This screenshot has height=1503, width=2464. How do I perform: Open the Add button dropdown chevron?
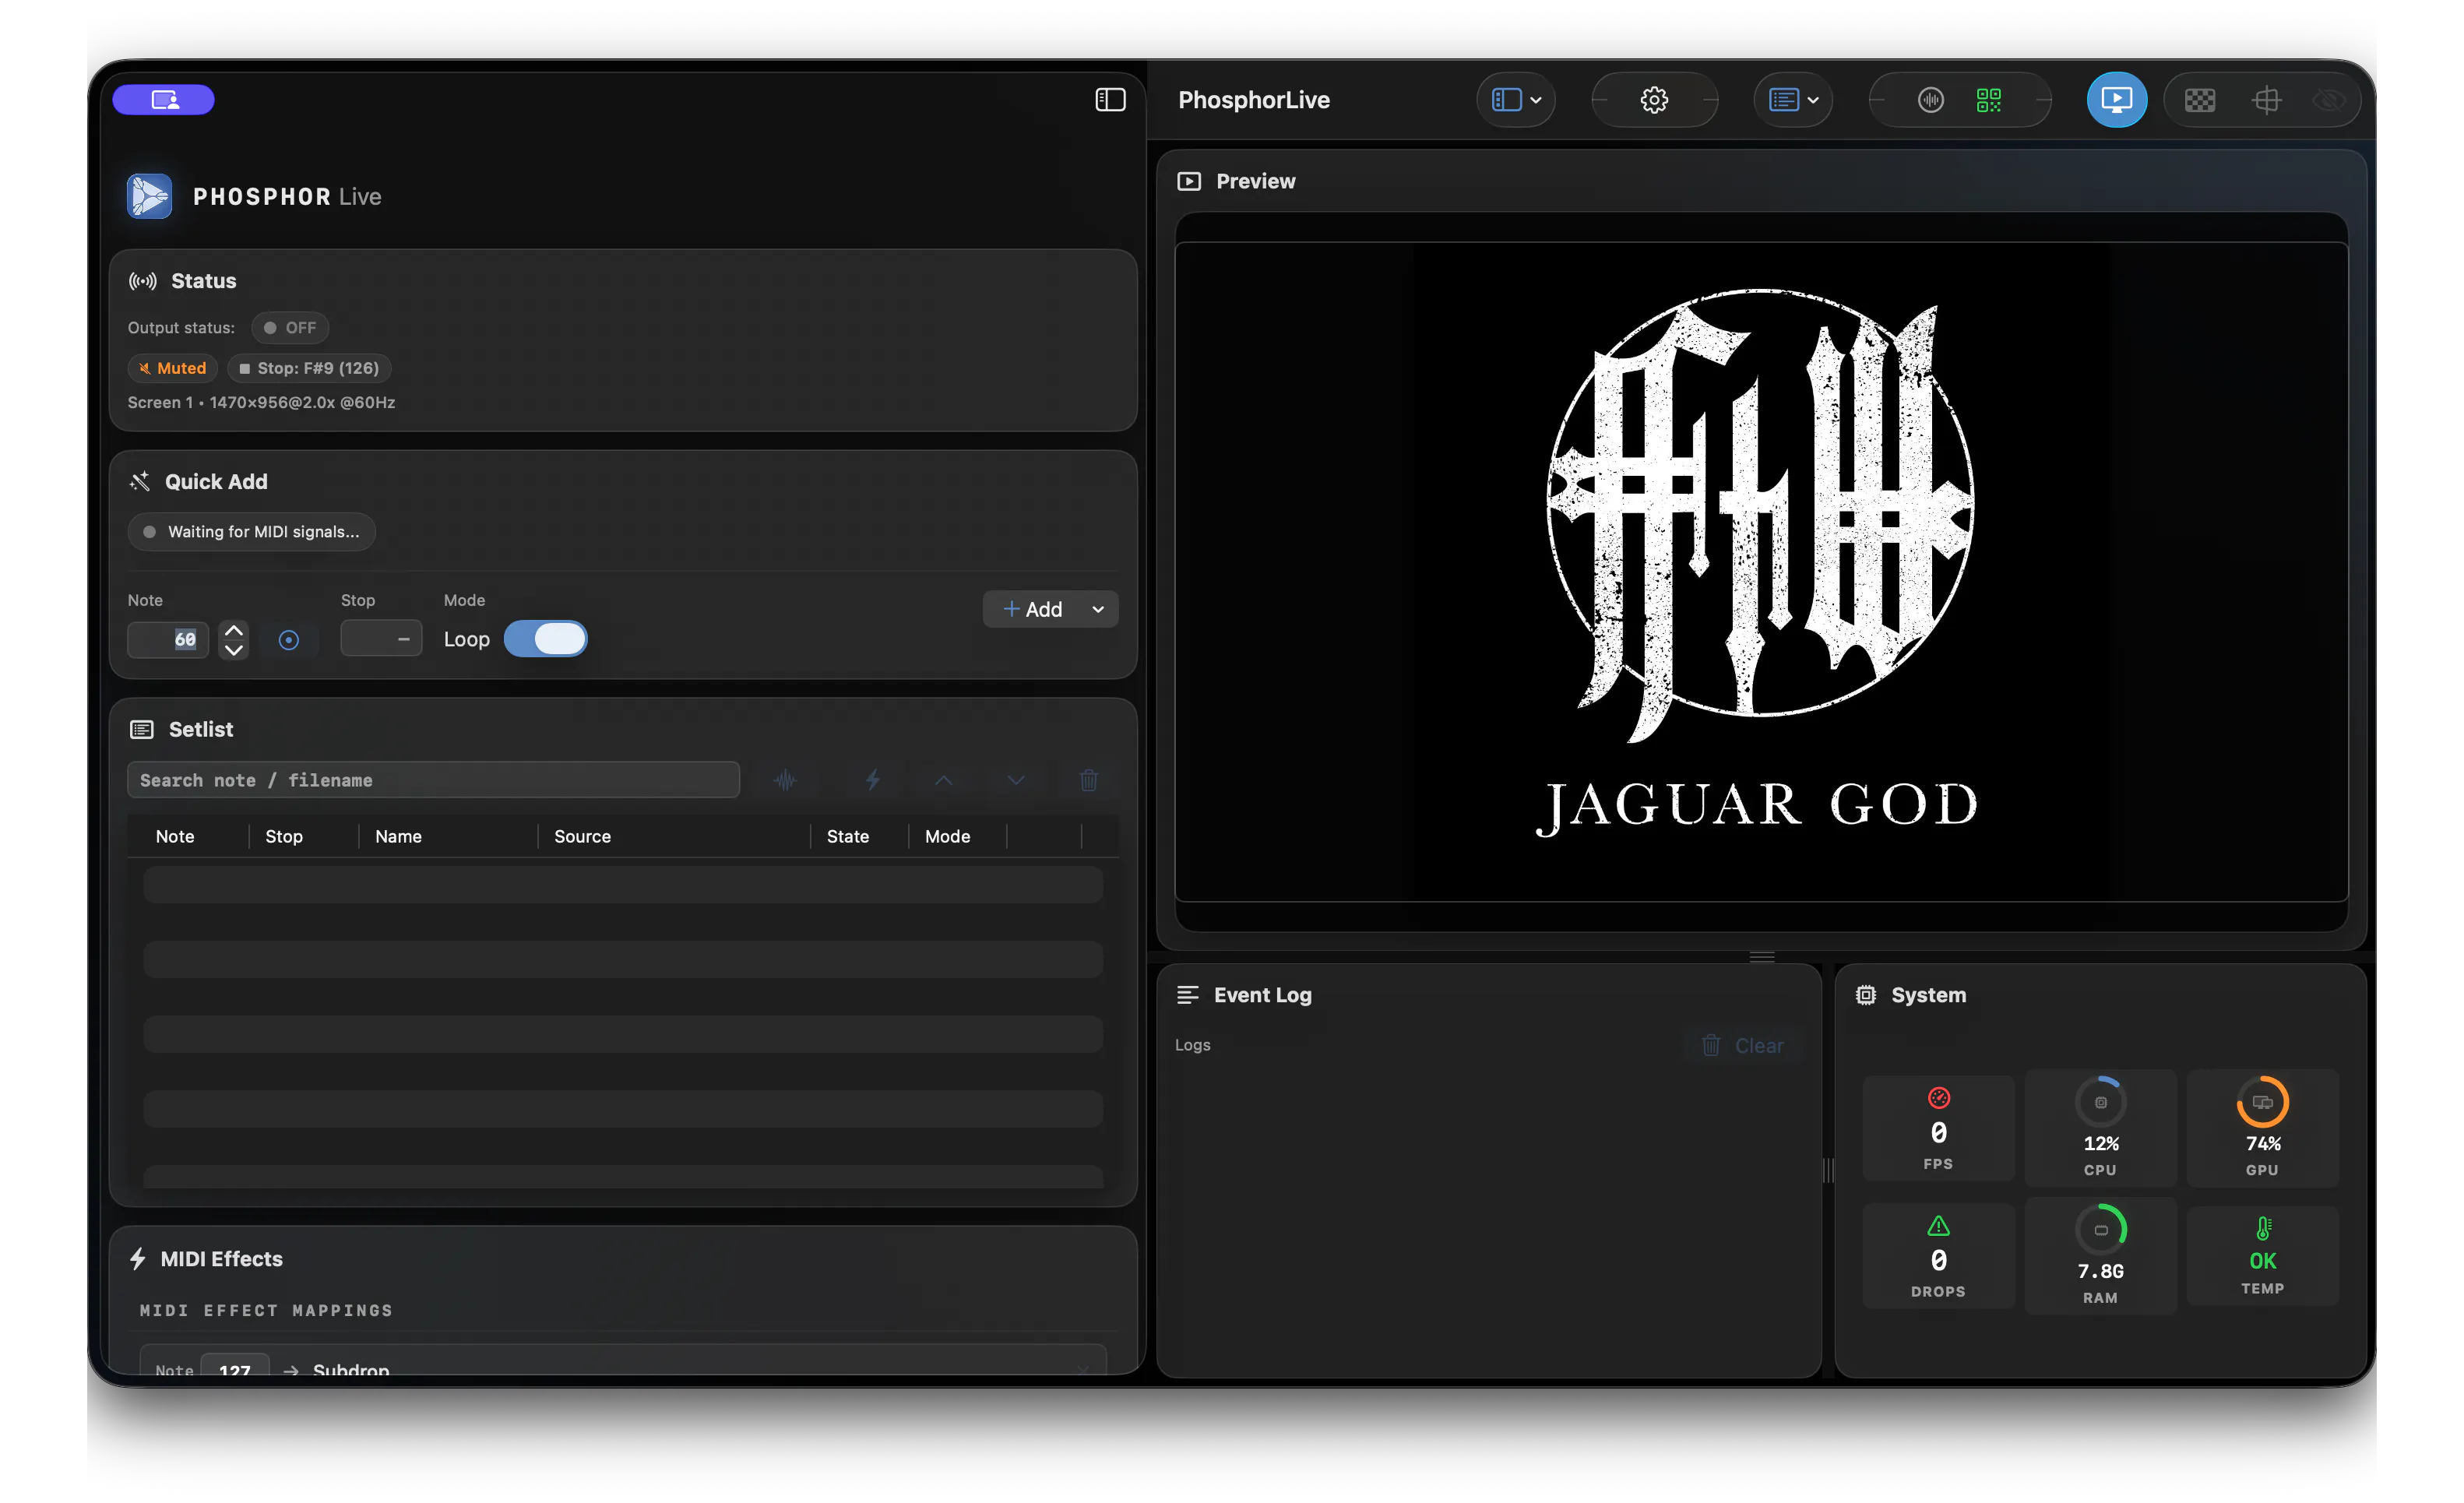click(1098, 609)
